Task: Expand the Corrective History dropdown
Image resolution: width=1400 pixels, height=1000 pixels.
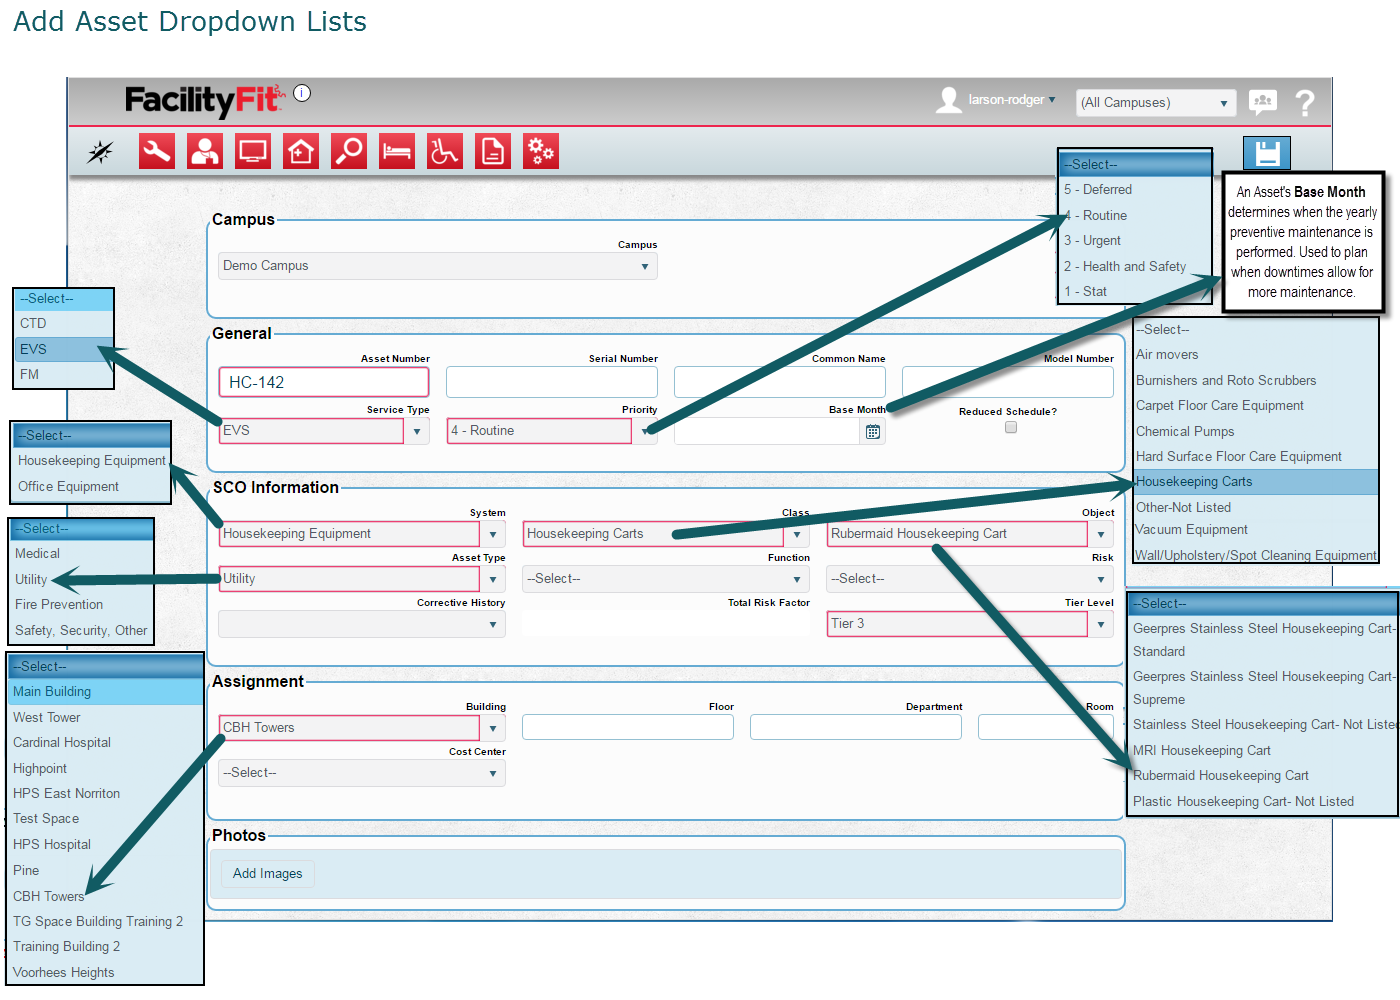Action: [x=362, y=624]
